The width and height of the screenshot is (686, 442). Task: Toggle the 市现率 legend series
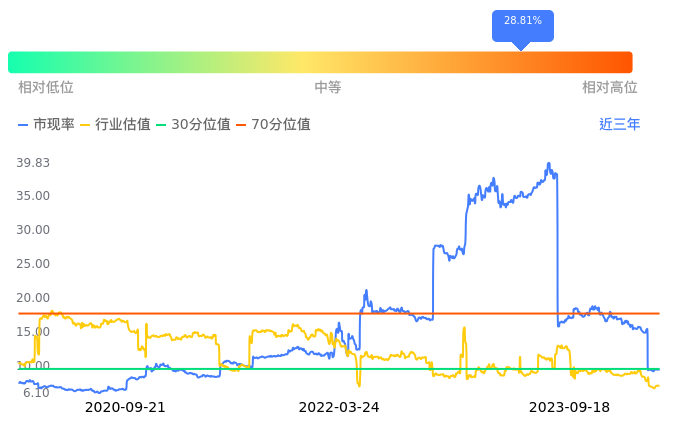tap(46, 125)
